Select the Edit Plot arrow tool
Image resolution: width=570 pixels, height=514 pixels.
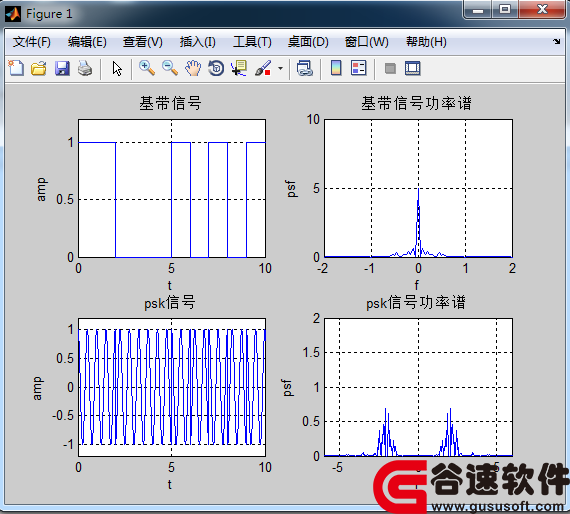[117, 68]
